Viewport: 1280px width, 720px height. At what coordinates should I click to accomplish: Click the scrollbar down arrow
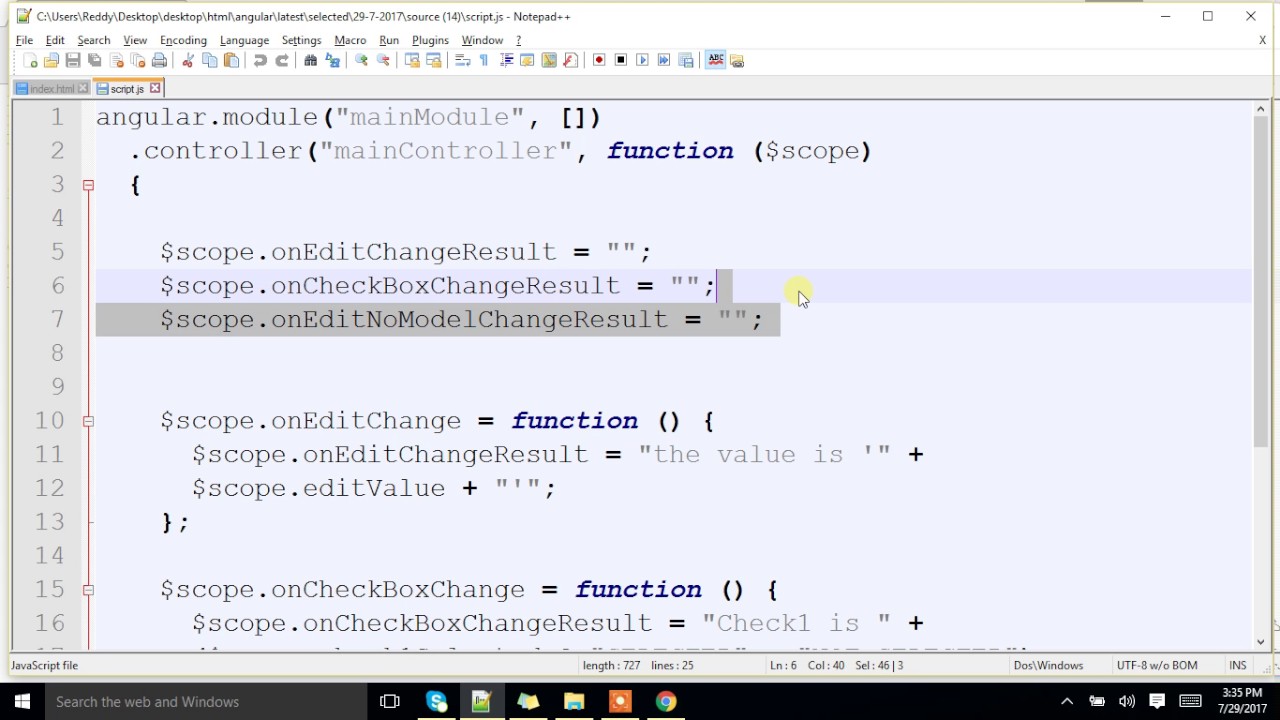point(1261,642)
